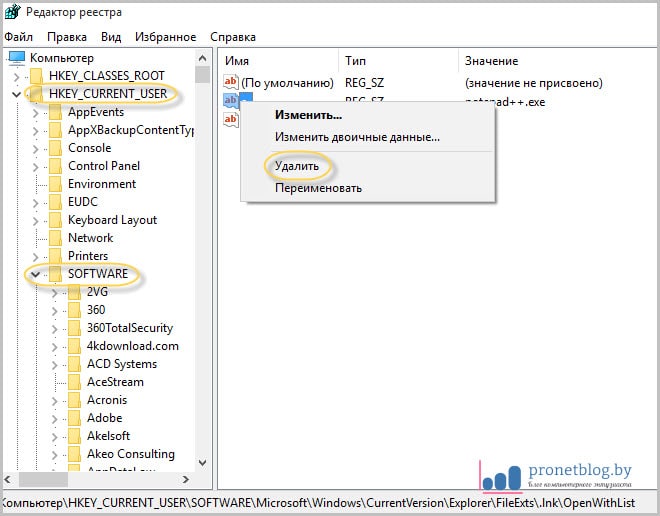This screenshot has width=660, height=516.
Task: Click the Keyboard Layout folder icon
Action: 55,220
